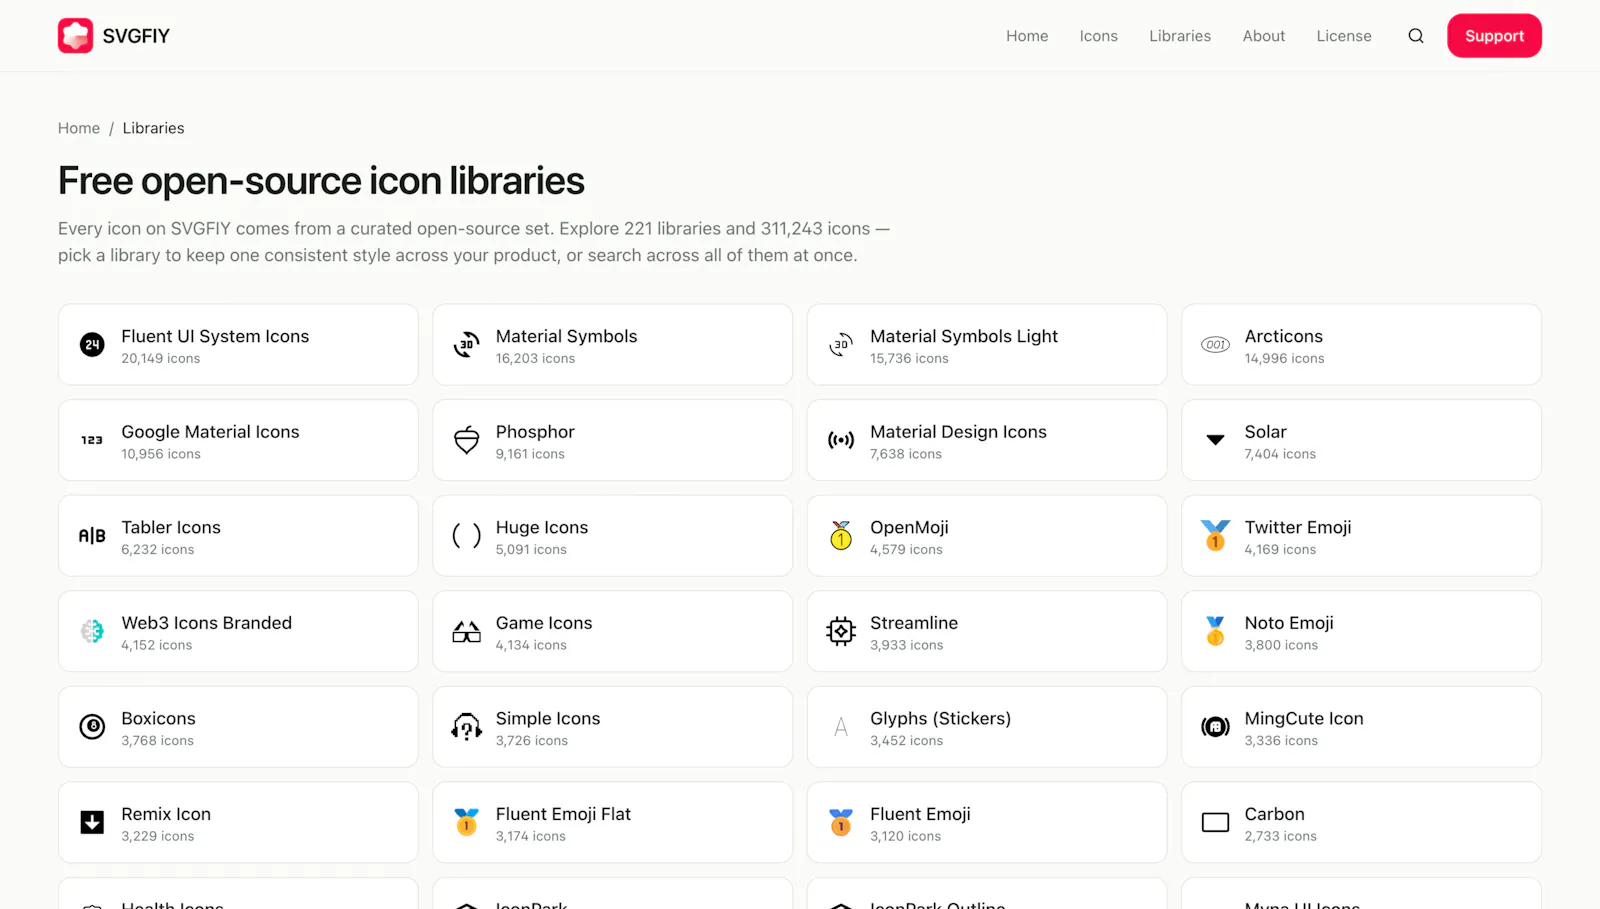Click the OpenMoji library title
Viewport: 1600px width, 909px height.
[909, 527]
